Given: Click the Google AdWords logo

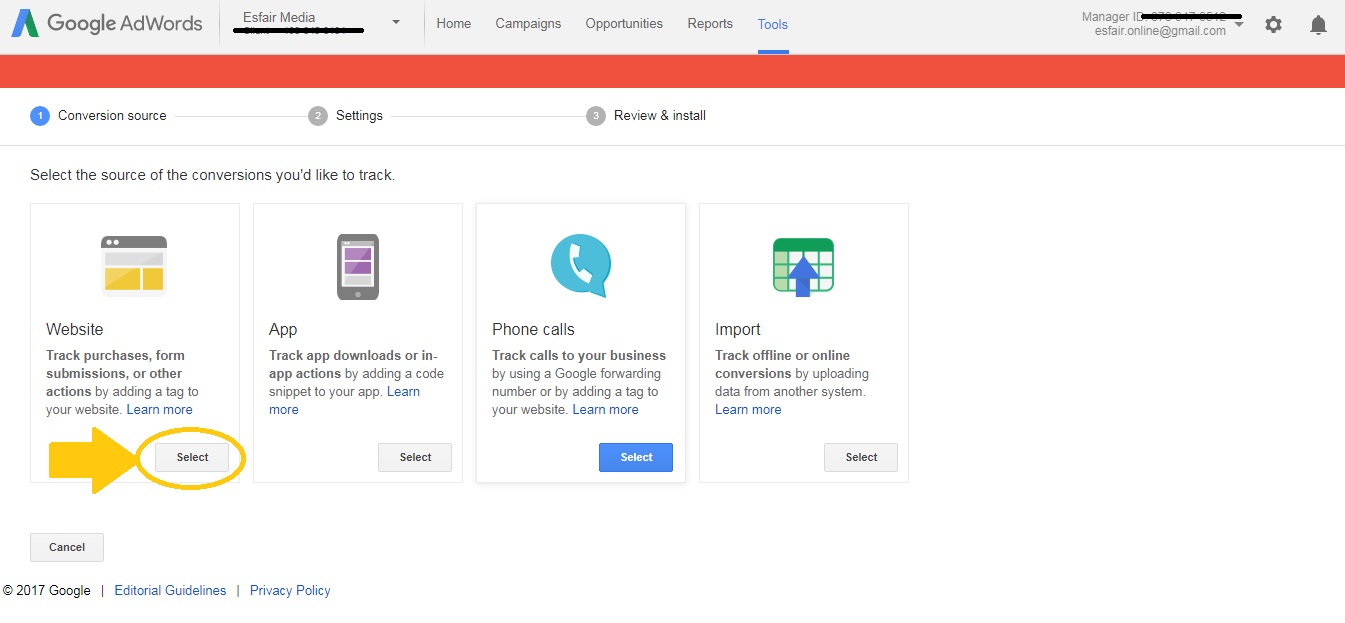Looking at the screenshot, I should [107, 23].
